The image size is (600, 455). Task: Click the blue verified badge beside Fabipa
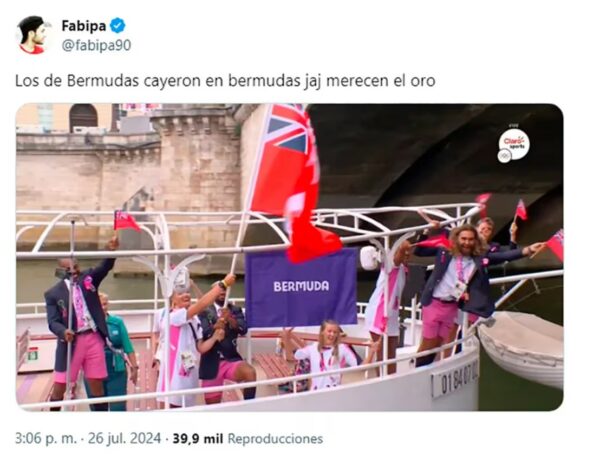pos(117,26)
